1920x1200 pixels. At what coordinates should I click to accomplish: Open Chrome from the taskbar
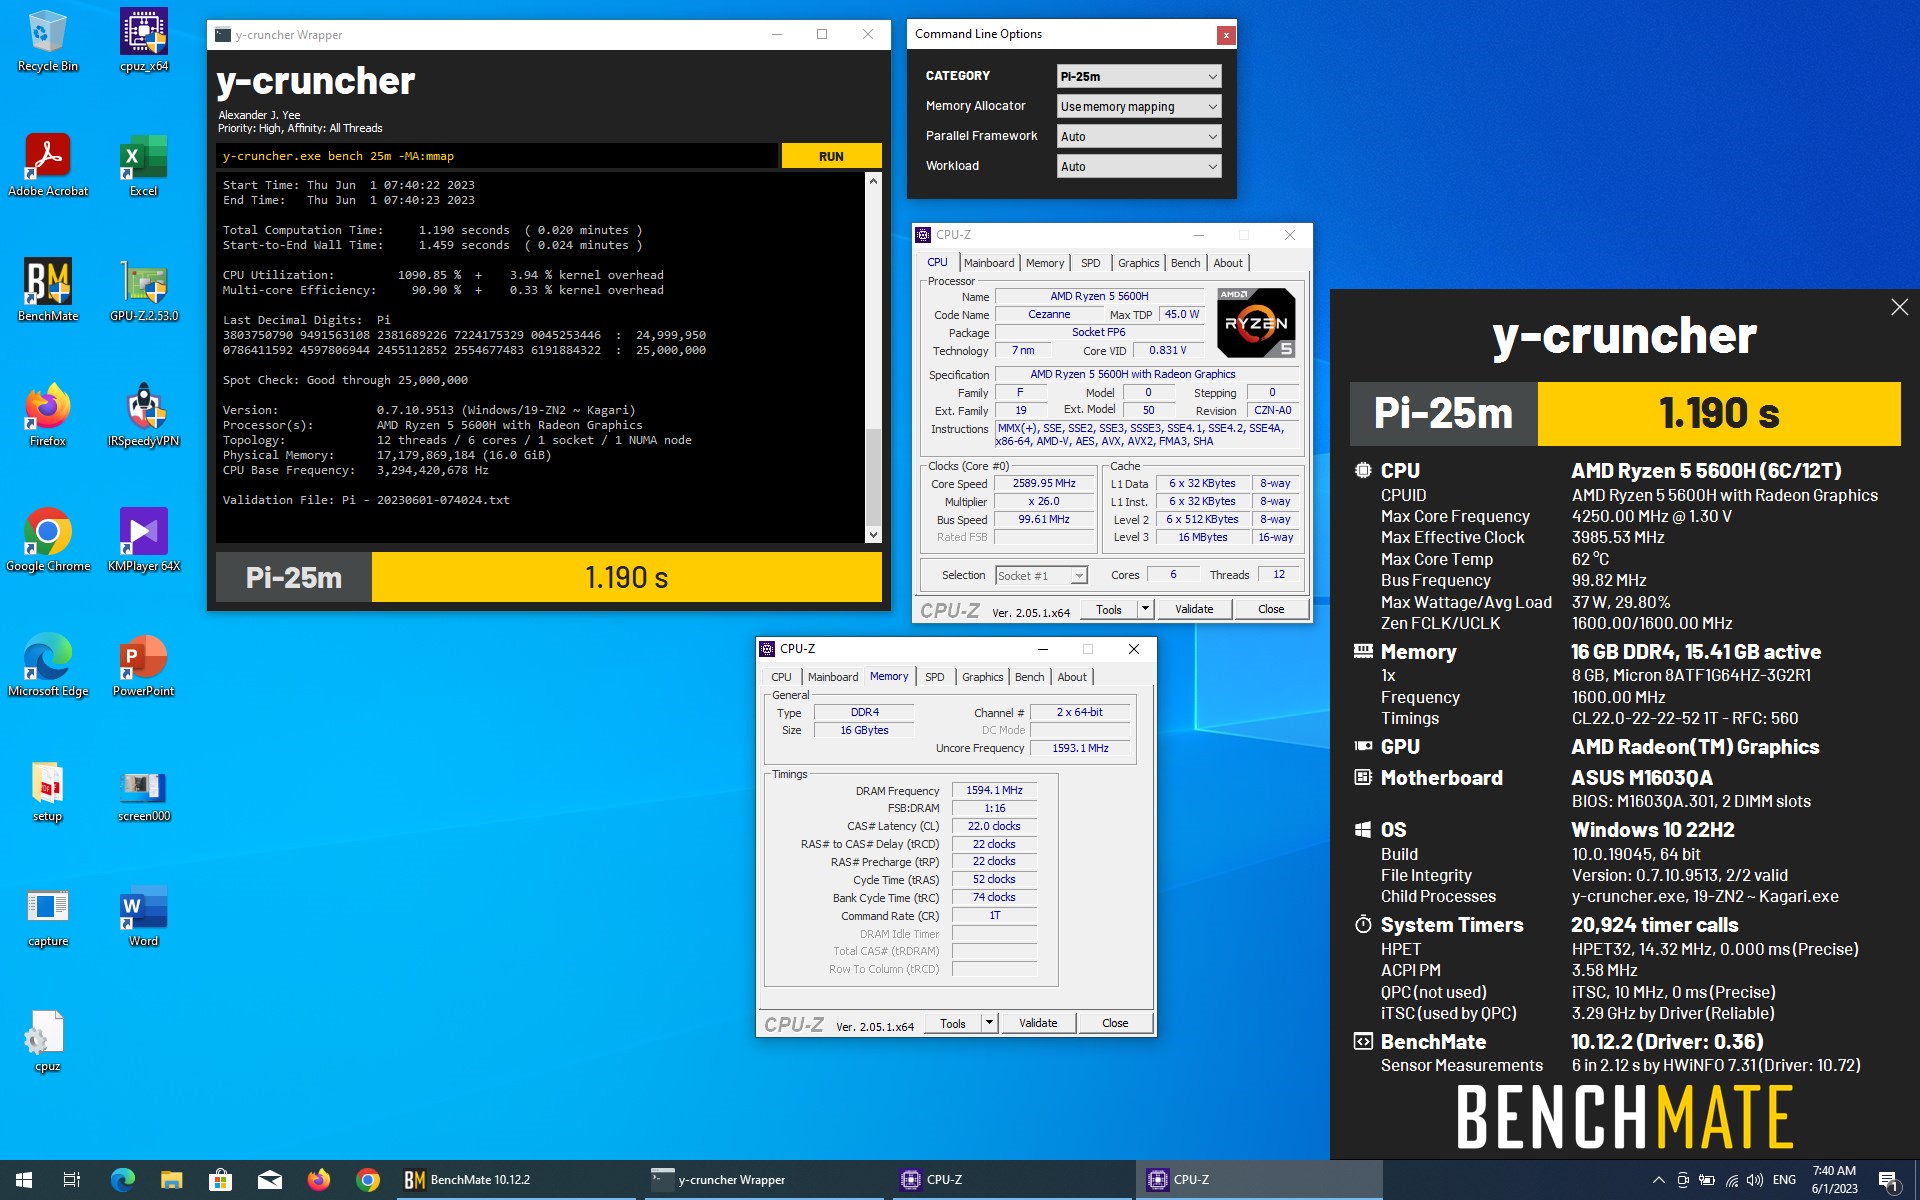367,1180
